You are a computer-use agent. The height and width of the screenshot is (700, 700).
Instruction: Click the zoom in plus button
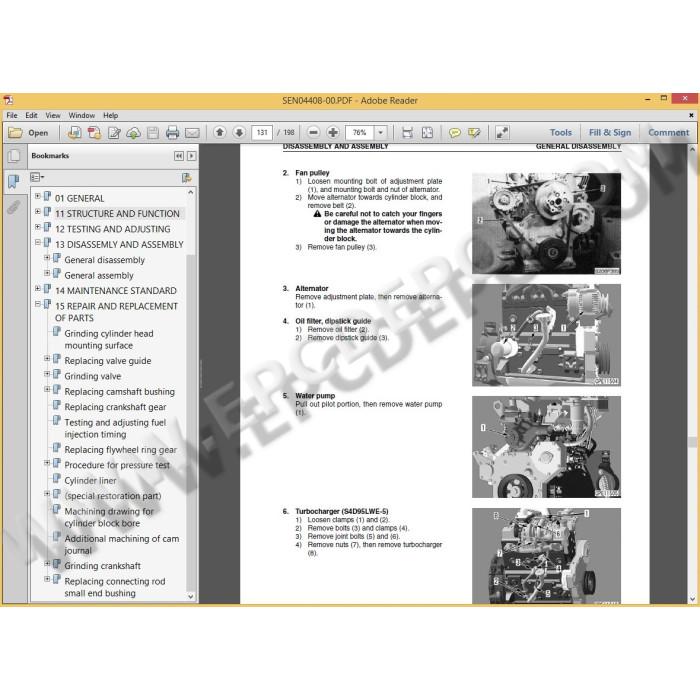[x=333, y=132]
